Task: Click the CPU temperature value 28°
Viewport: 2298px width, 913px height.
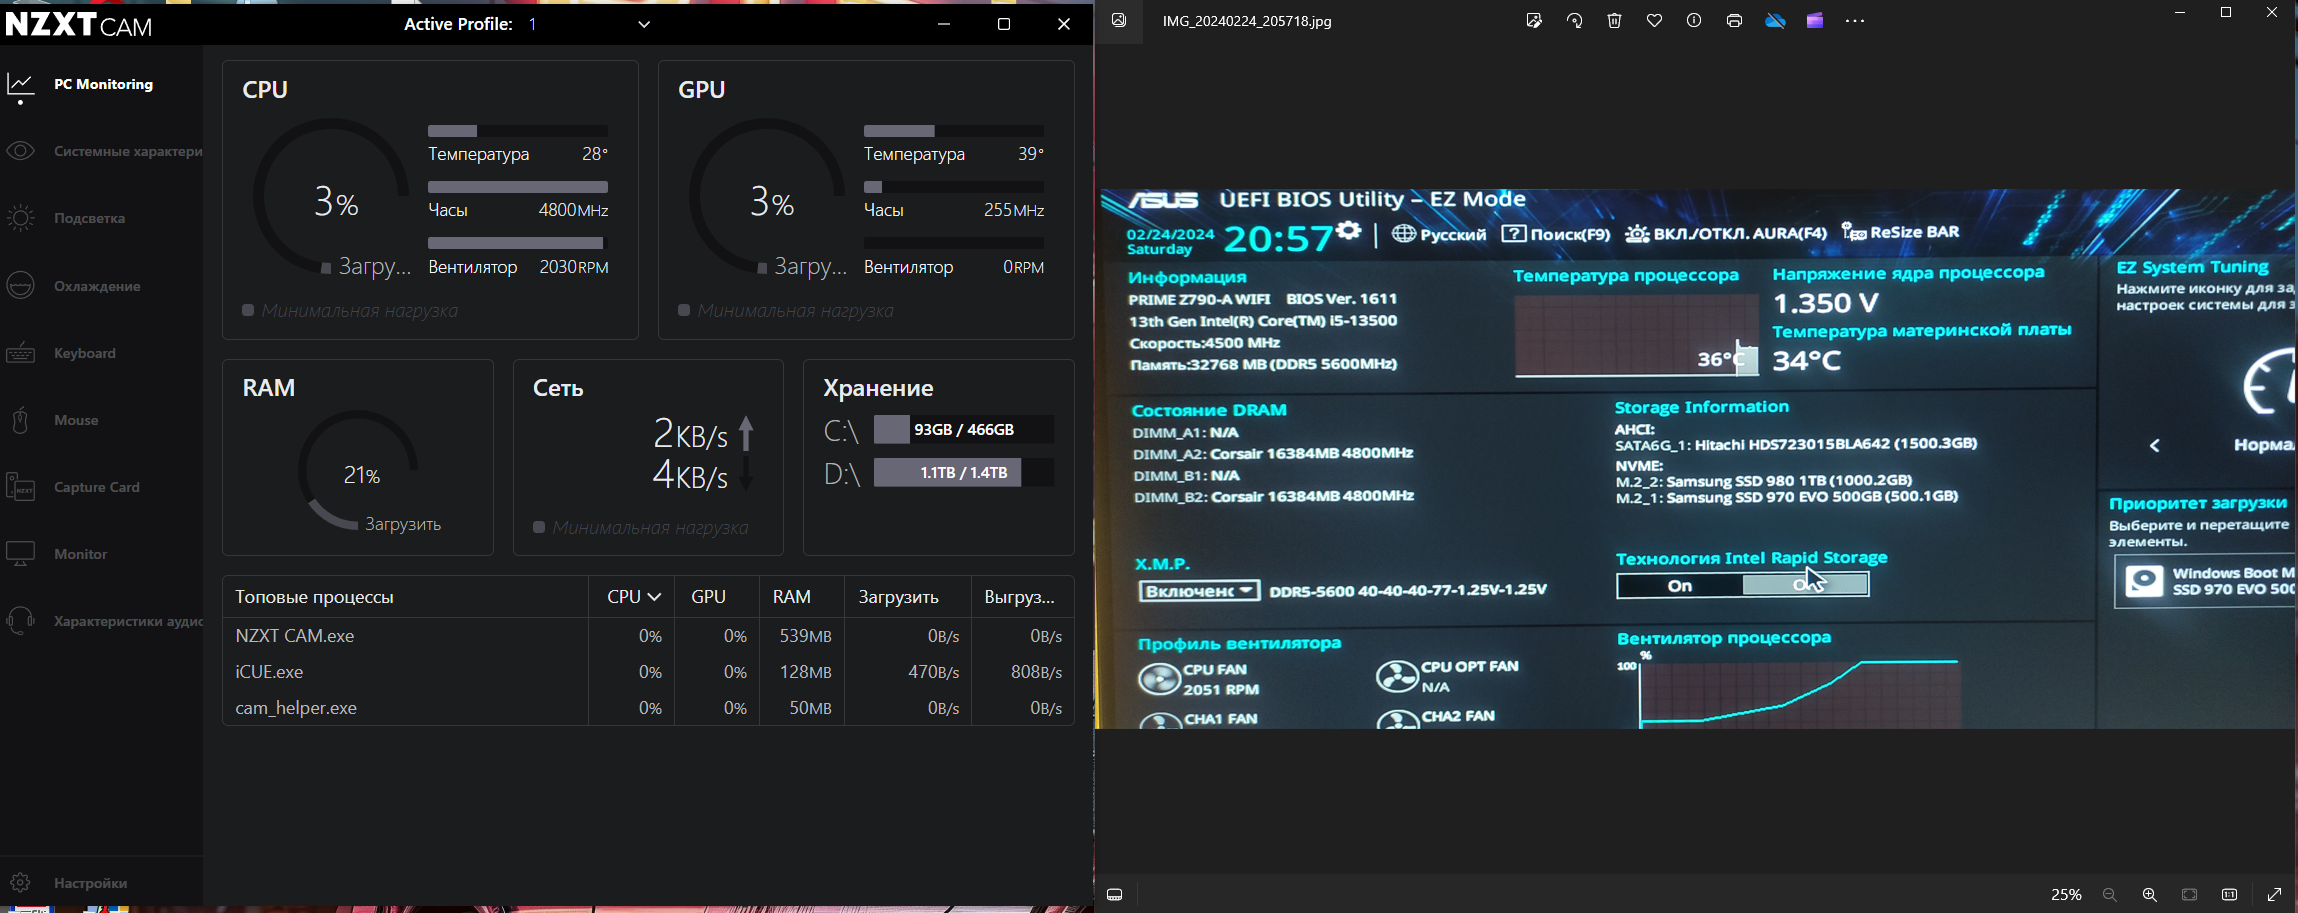Action: (x=595, y=154)
